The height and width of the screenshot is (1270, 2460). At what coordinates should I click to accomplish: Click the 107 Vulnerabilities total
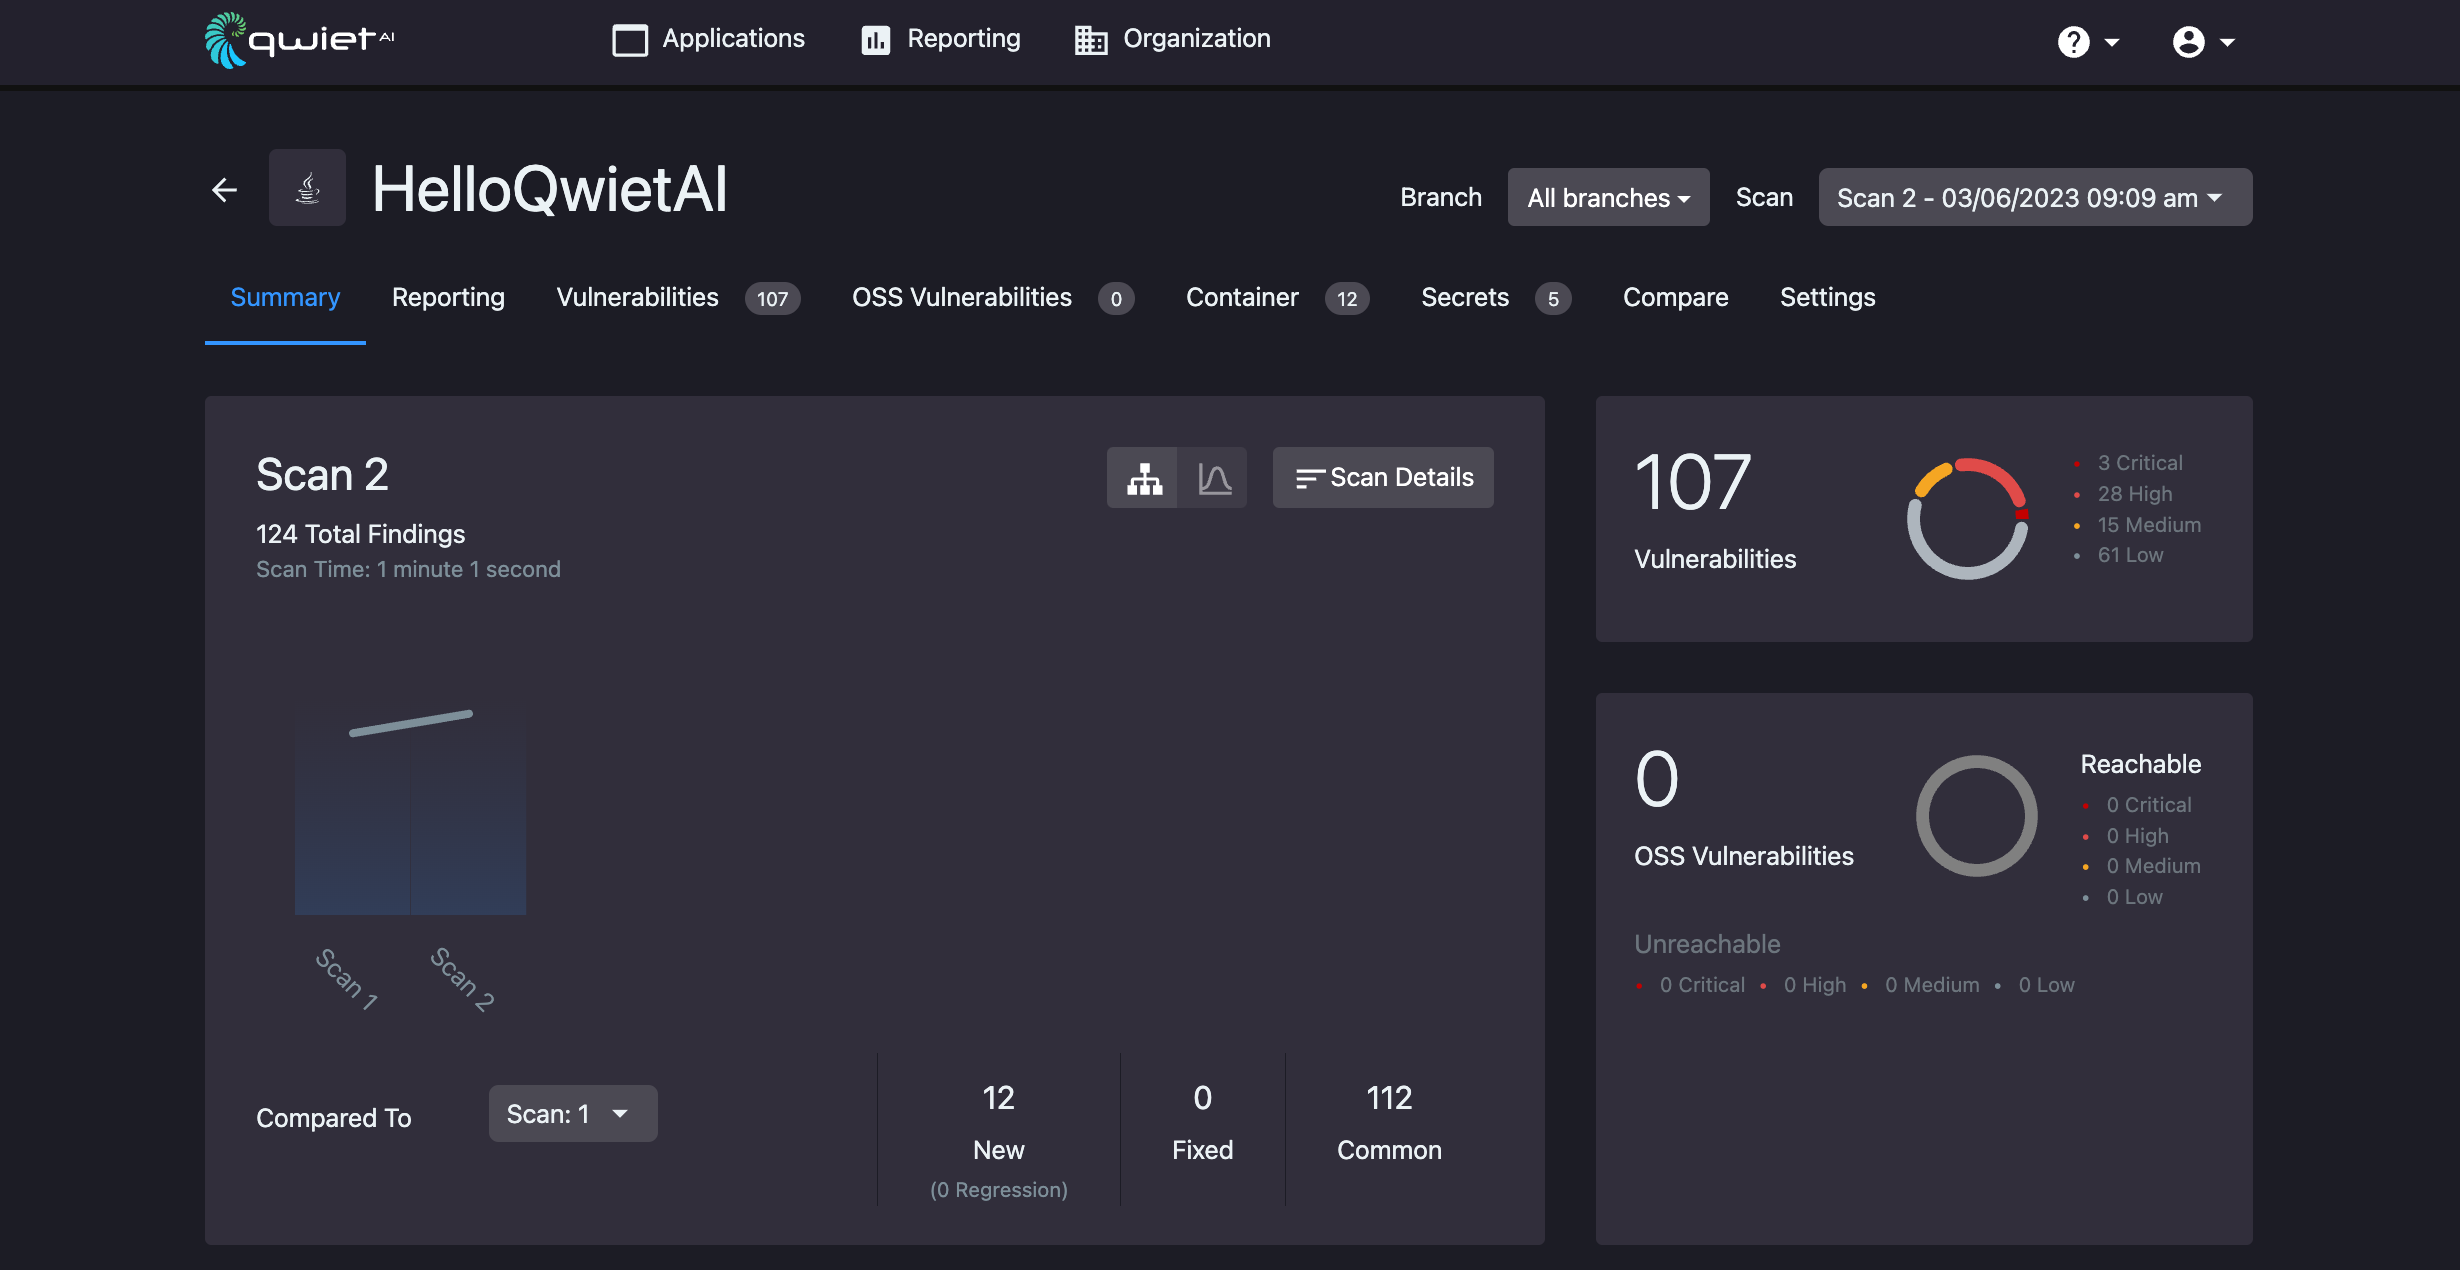(1692, 483)
